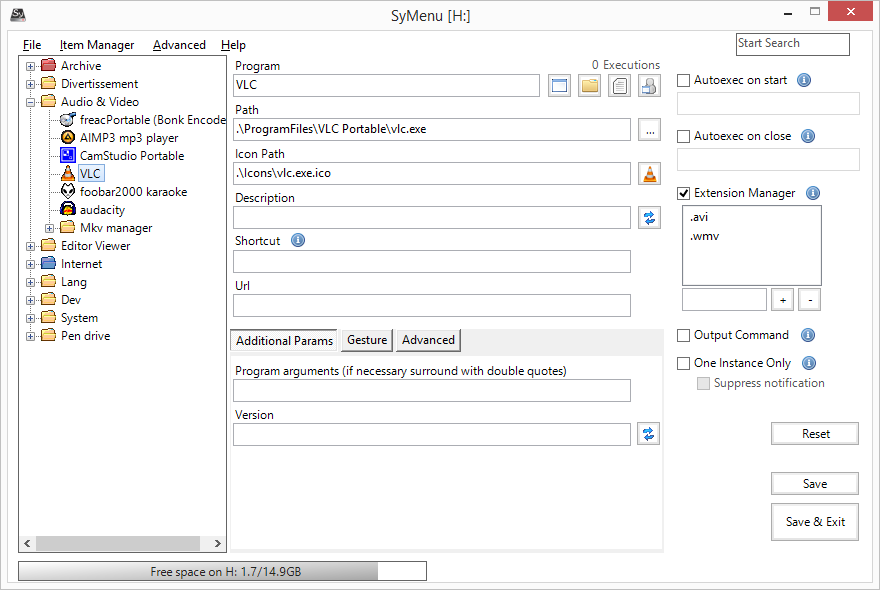The image size is (880, 590).
Task: Click the info icon next to Shortcut label
Action: click(x=297, y=241)
